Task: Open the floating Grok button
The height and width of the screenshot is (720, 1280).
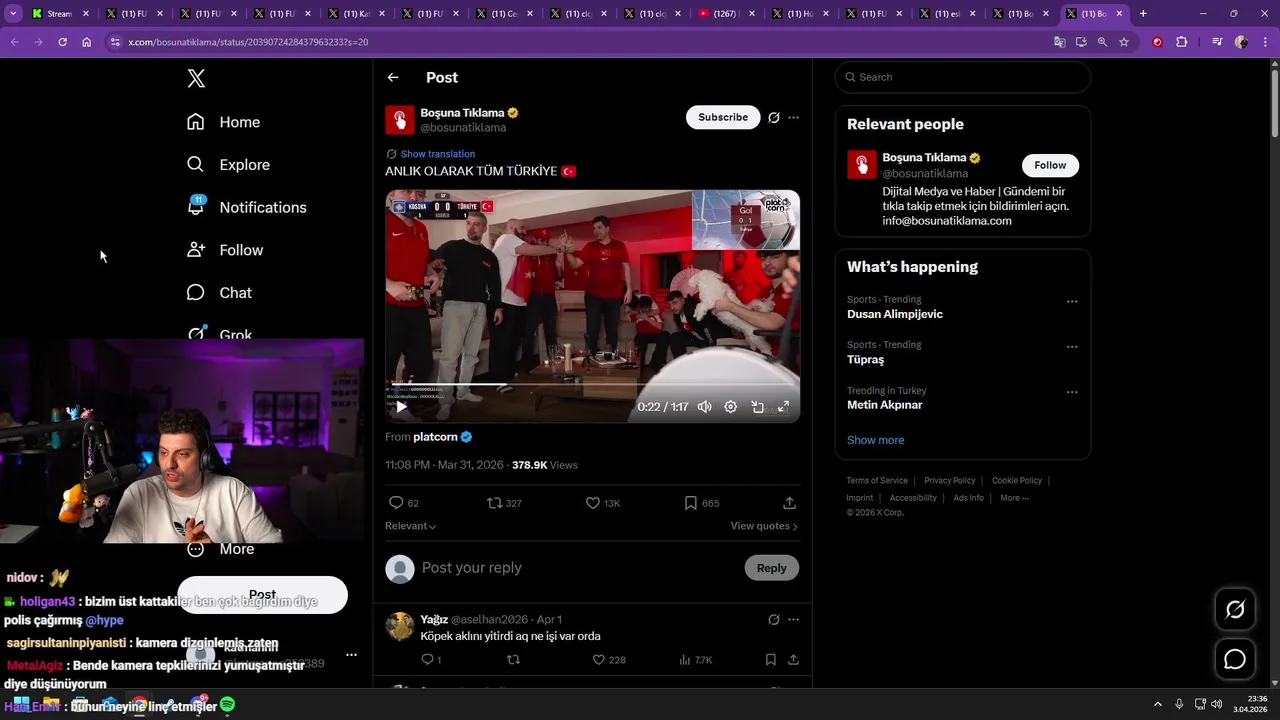Action: point(1235,610)
